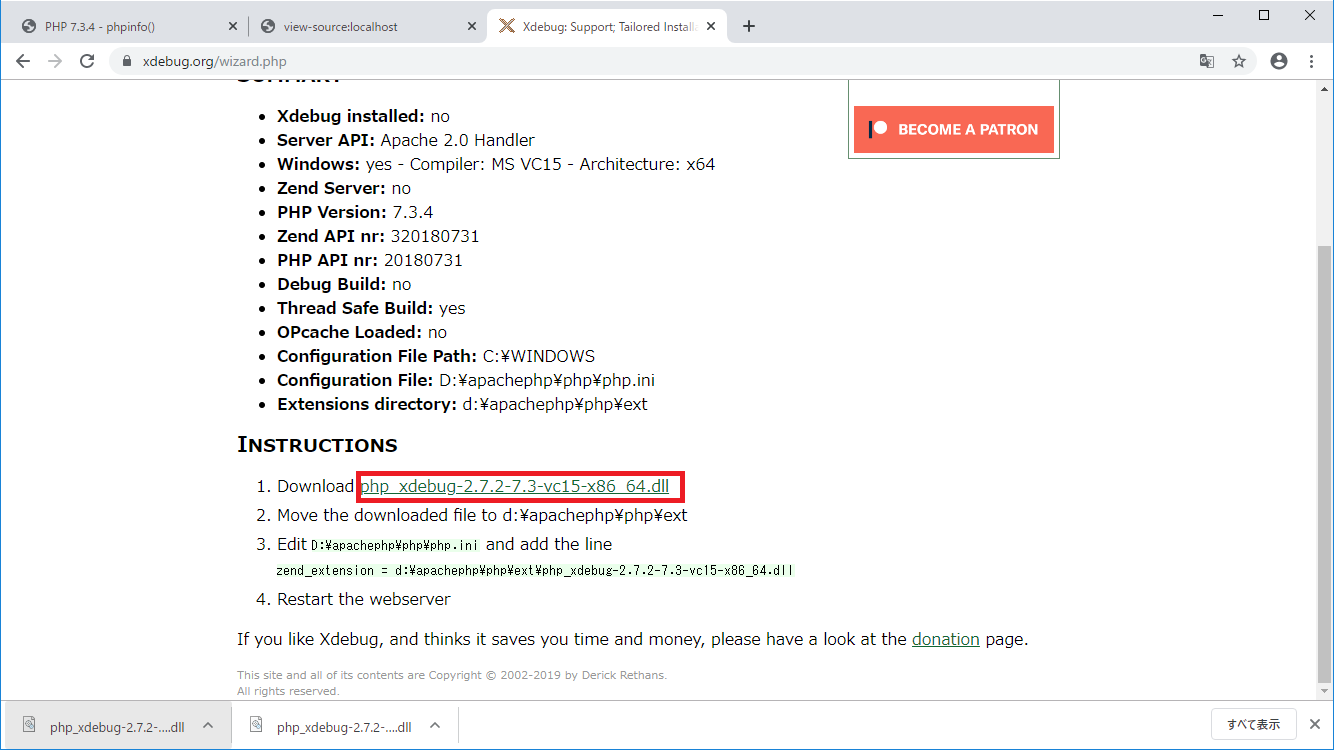Click 'Server API: Apache 2.0 Handler' item
This screenshot has width=1334, height=750.
(406, 140)
